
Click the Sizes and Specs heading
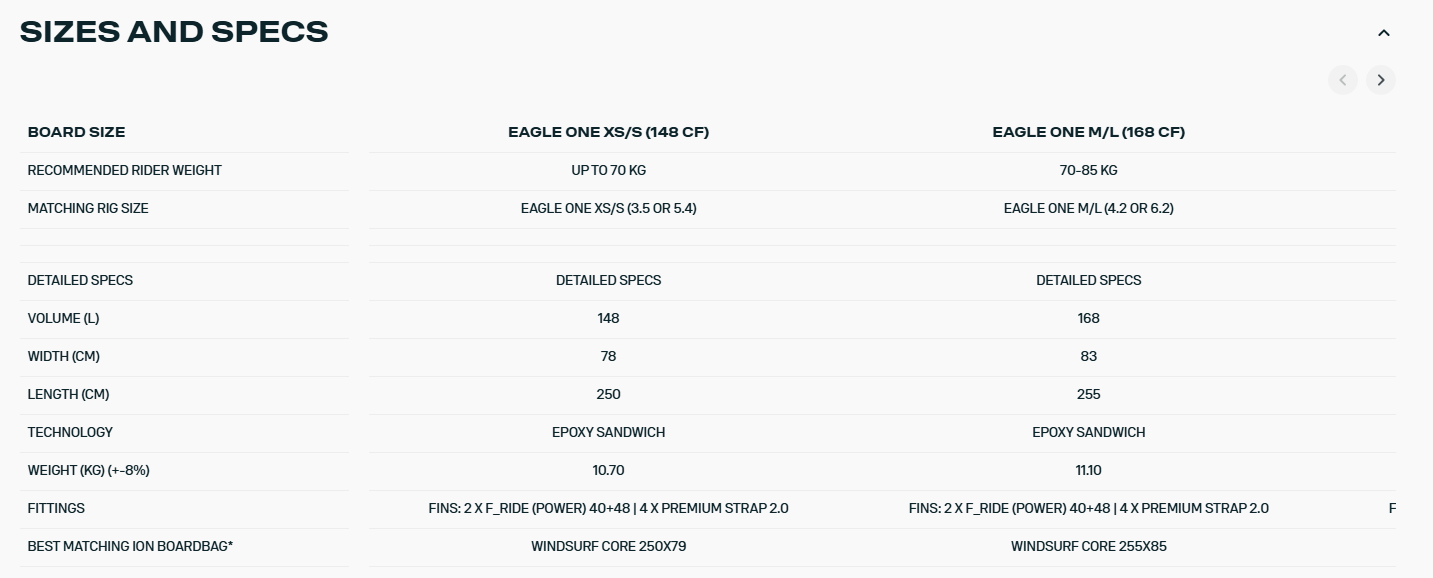pos(174,32)
